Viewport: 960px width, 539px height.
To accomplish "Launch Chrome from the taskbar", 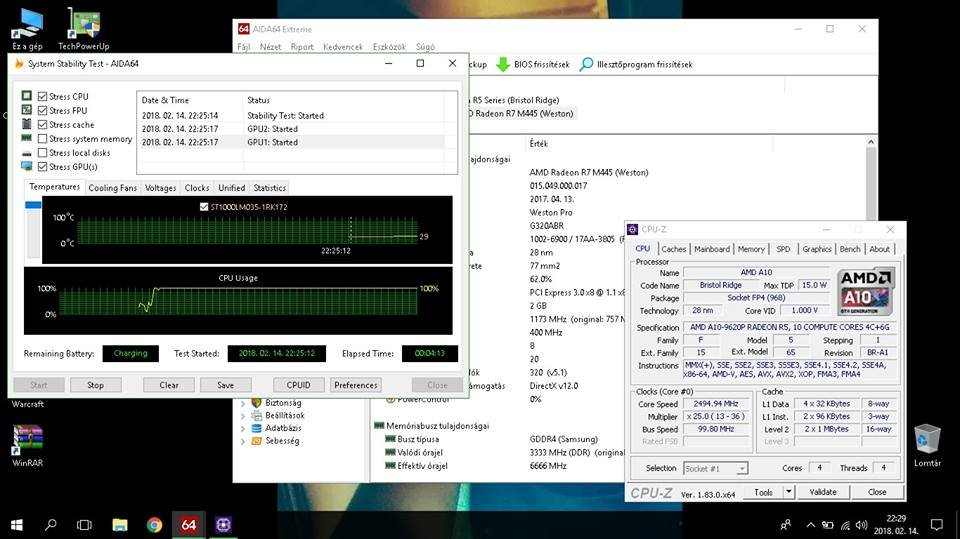I will point(154,525).
